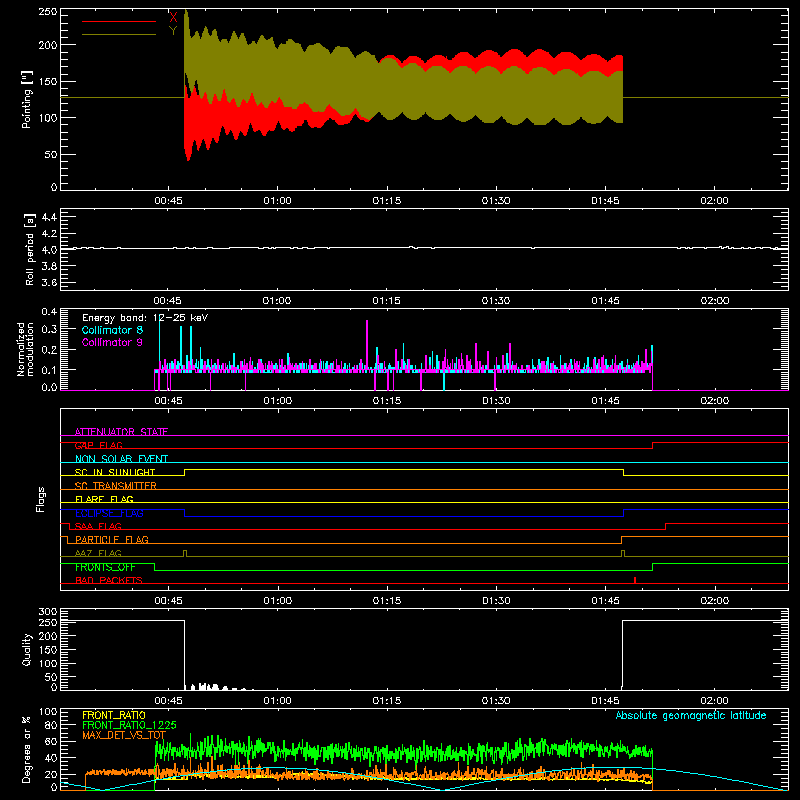Click the Normalized modulation axis label
Viewport: 800px width, 800px height.
pos(25,349)
